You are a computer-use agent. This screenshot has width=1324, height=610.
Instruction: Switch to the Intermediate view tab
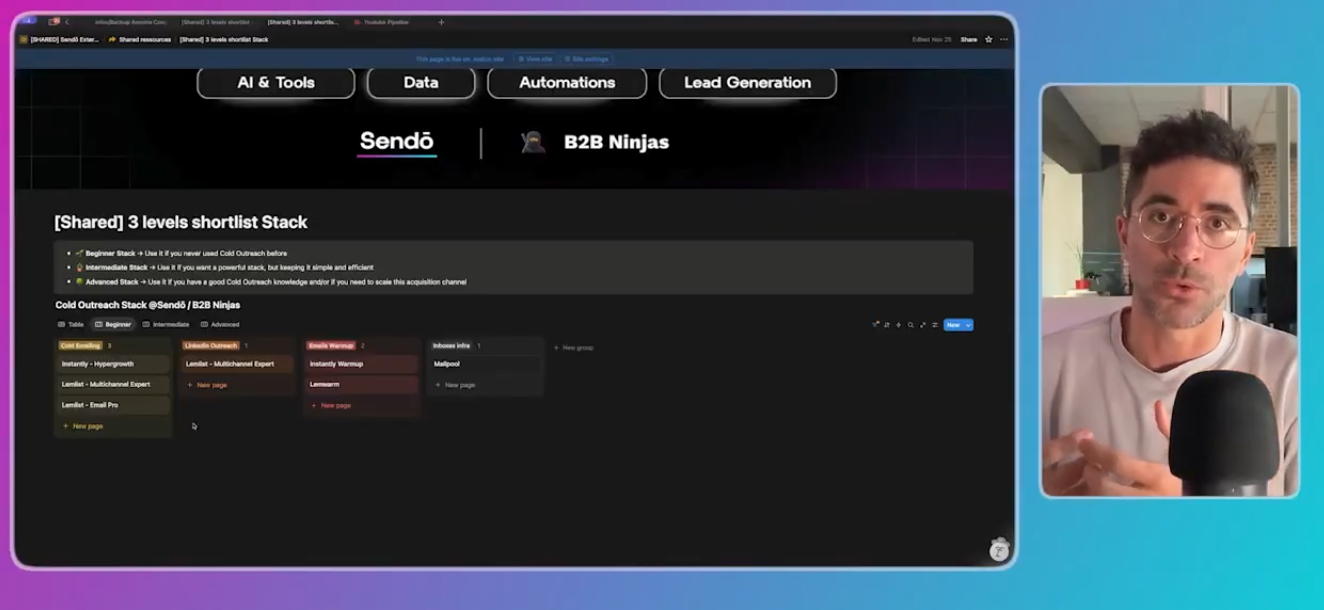[166, 324]
